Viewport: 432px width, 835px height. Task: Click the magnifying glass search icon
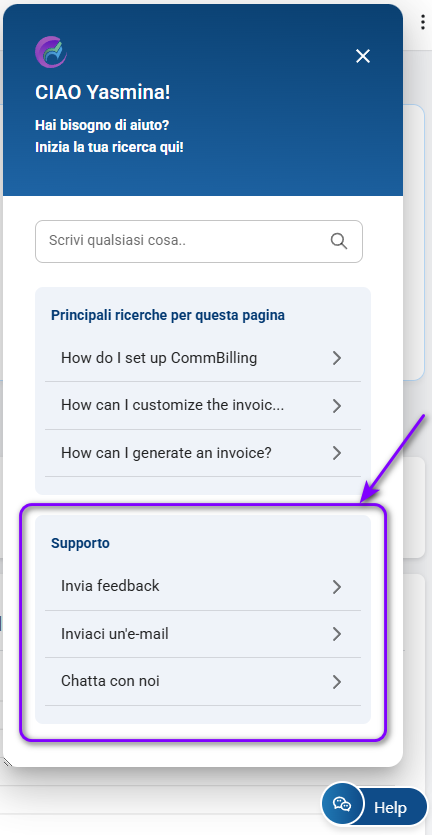click(x=339, y=241)
